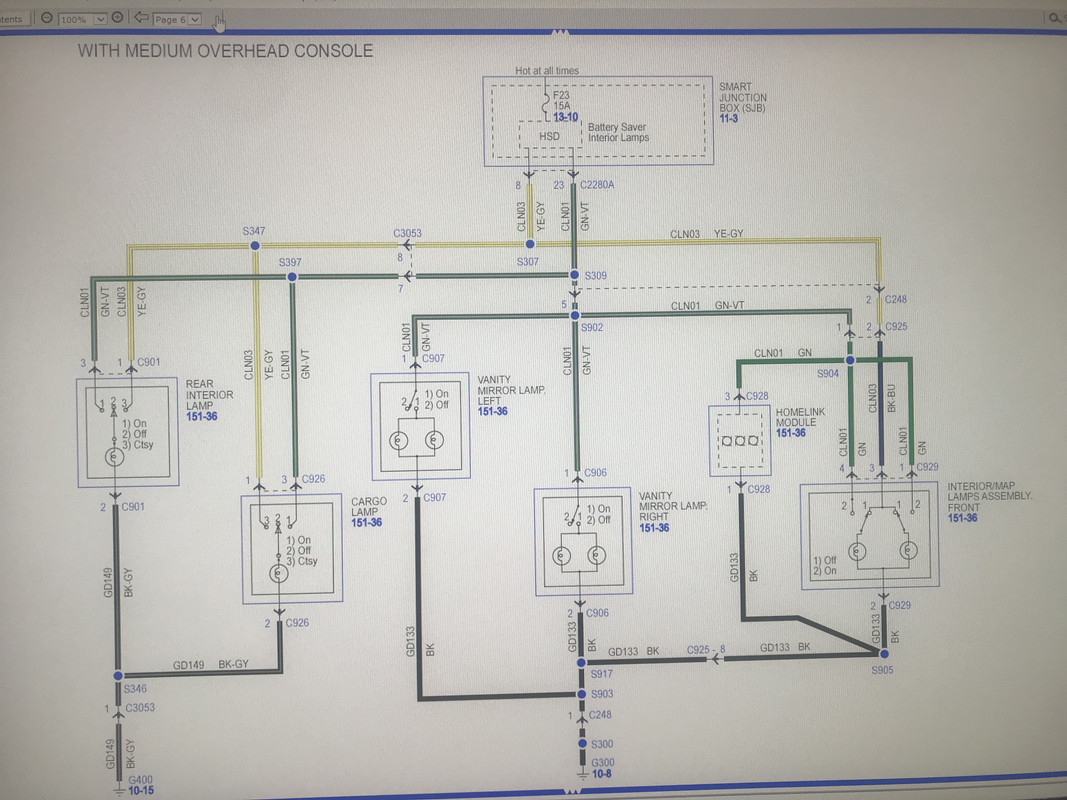The width and height of the screenshot is (1067, 800).
Task: Click the G300 ground label
Action: 603,763
